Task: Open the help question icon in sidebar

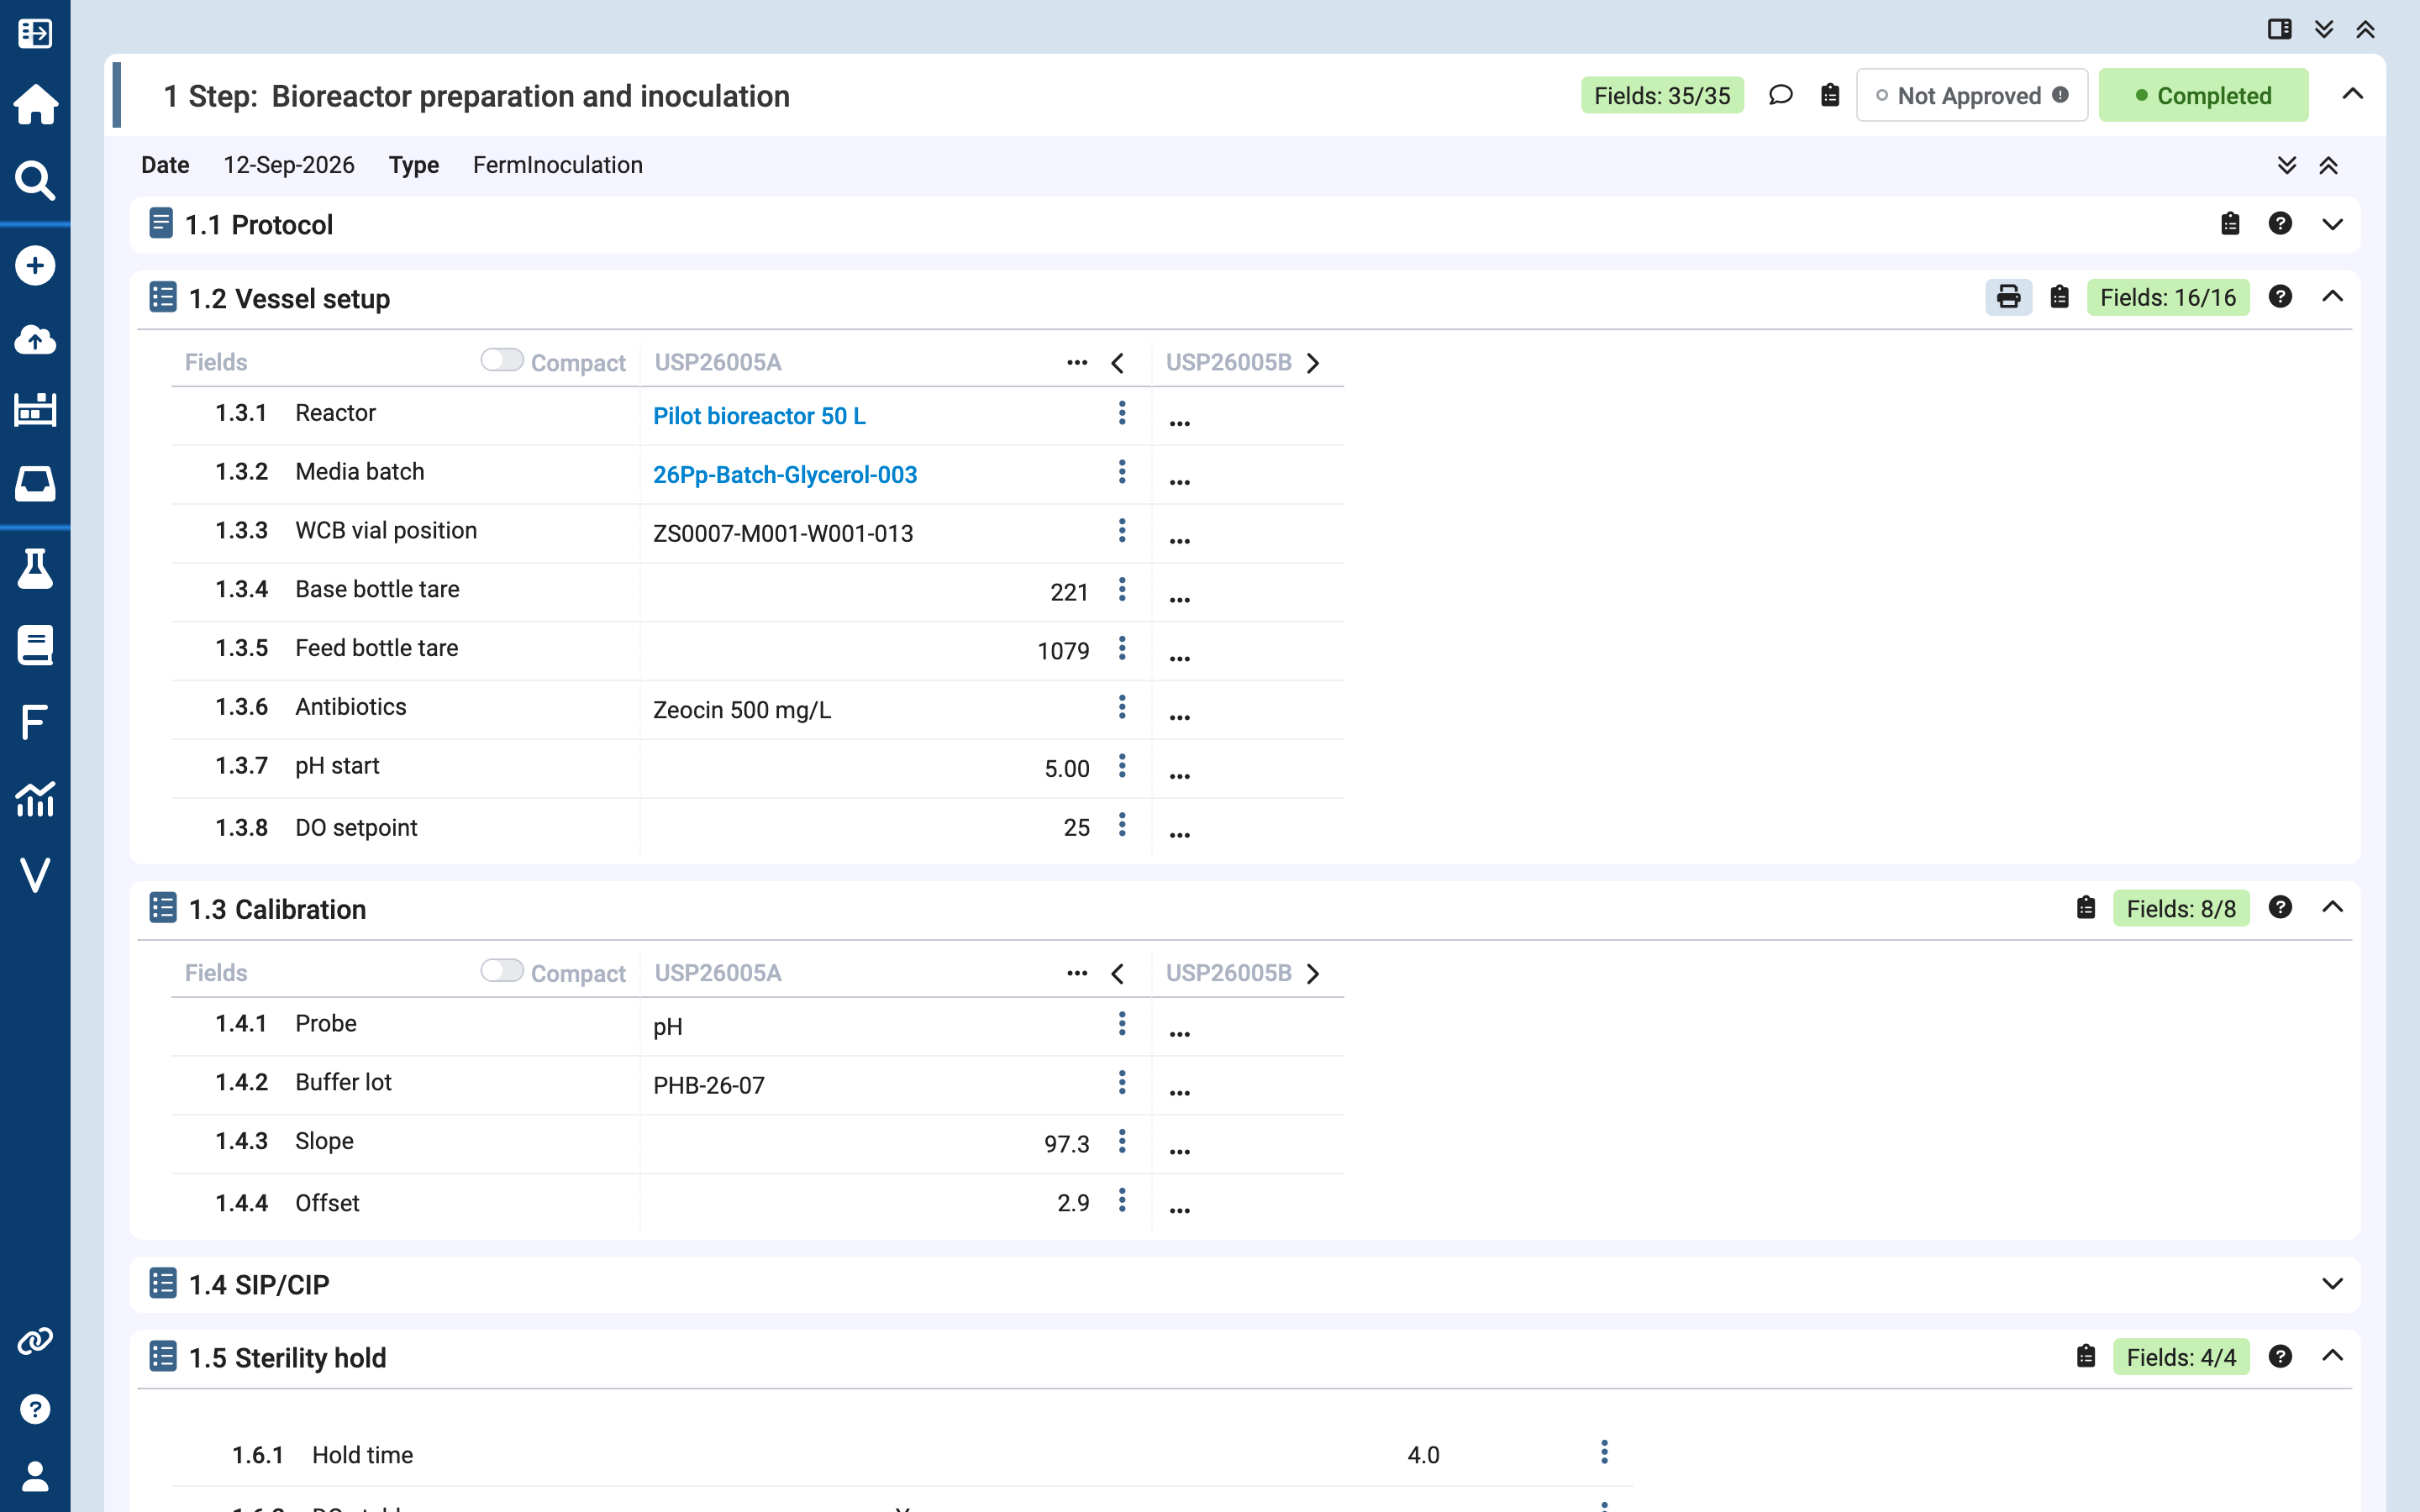Action: (35, 1409)
